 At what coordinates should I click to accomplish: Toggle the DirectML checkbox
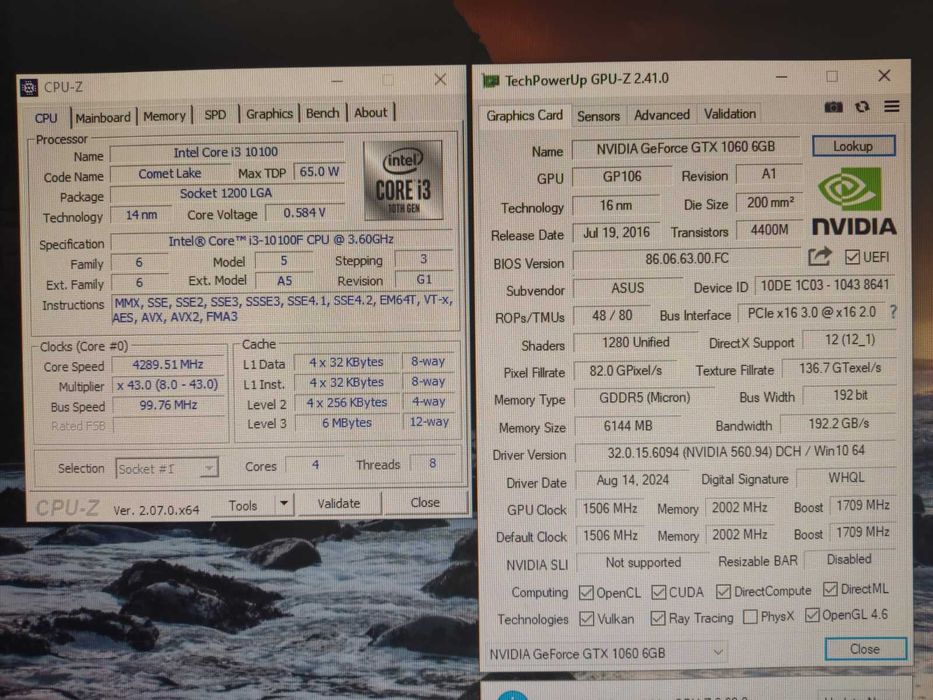click(830, 589)
